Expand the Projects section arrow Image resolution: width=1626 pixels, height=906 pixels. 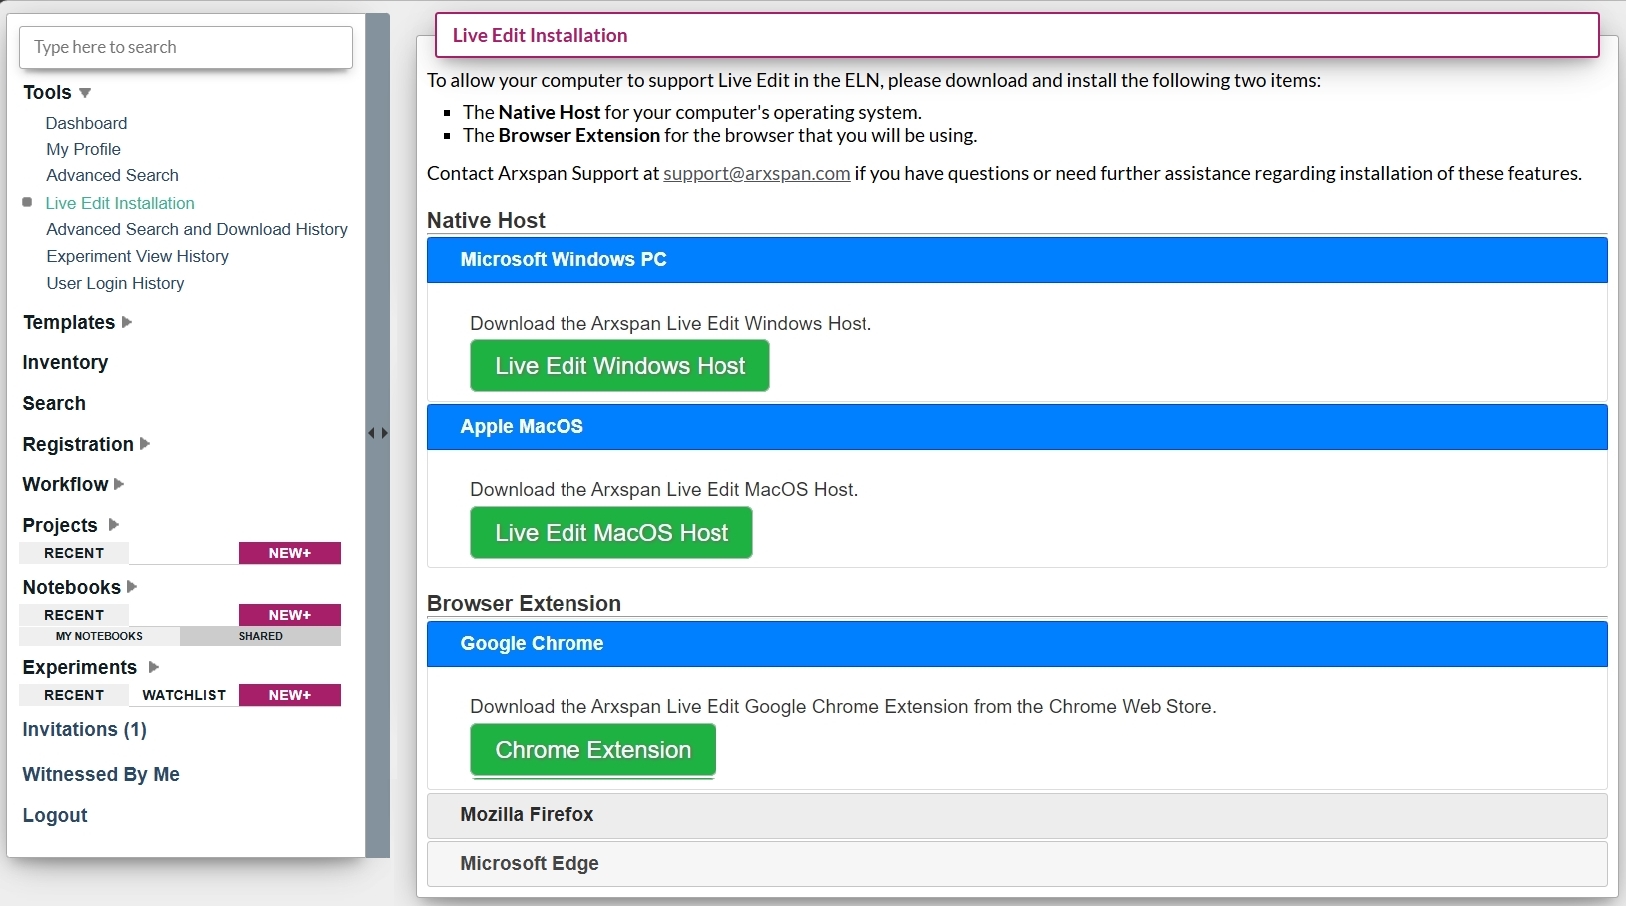pos(113,525)
